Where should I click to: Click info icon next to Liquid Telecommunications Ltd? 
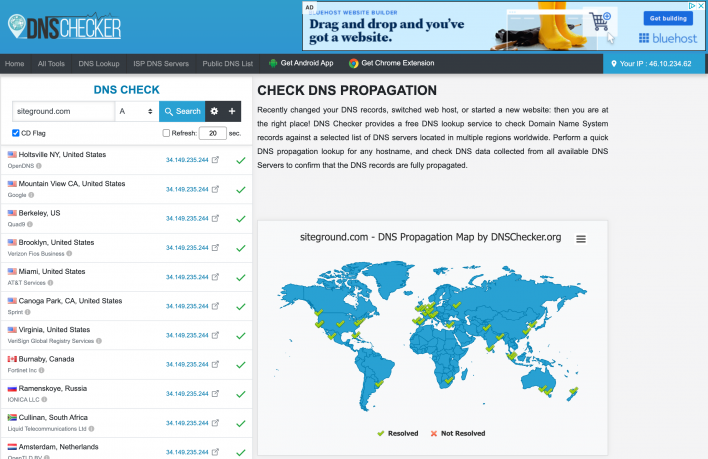click(x=91, y=429)
